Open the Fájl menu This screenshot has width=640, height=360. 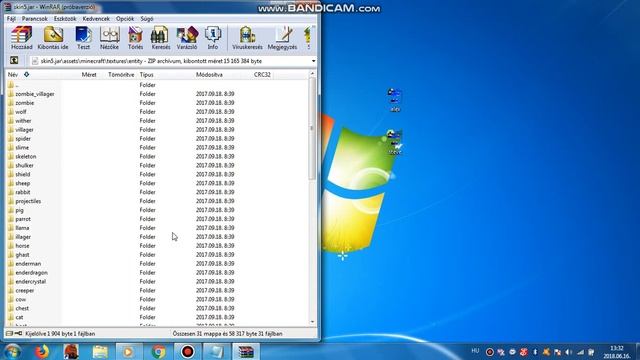11,19
